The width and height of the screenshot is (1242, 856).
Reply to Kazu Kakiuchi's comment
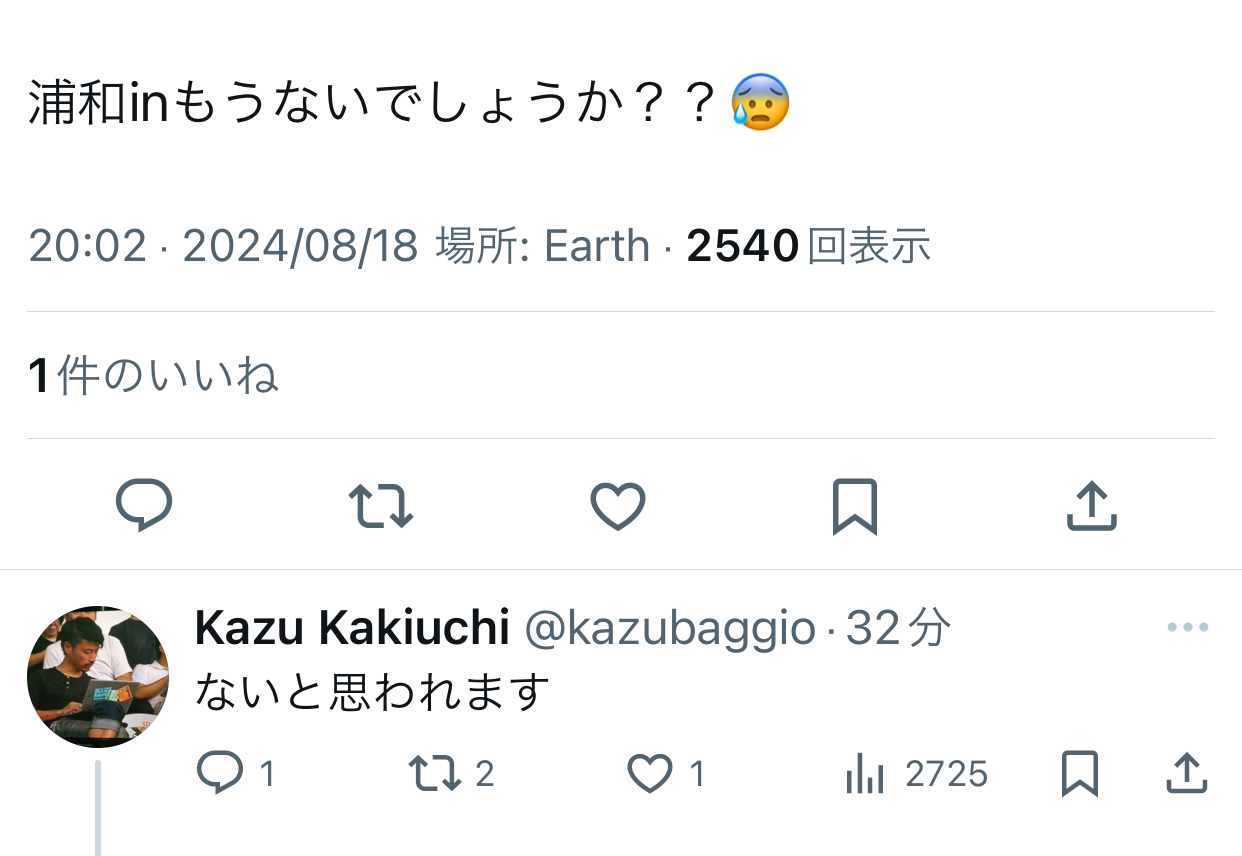220,773
